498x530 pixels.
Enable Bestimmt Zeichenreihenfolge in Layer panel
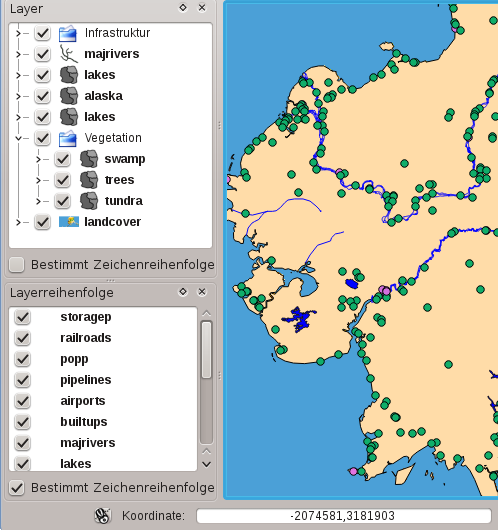coord(17,265)
